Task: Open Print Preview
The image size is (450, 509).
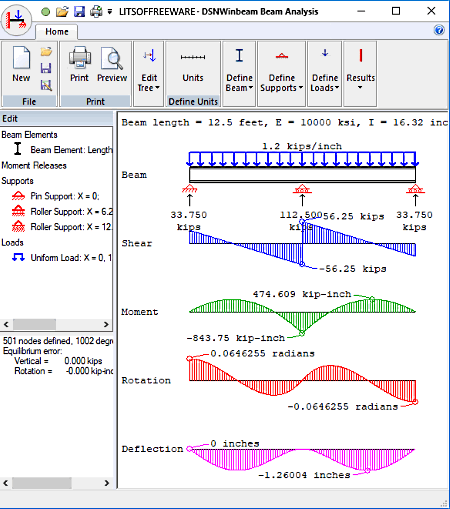Action: (x=112, y=64)
